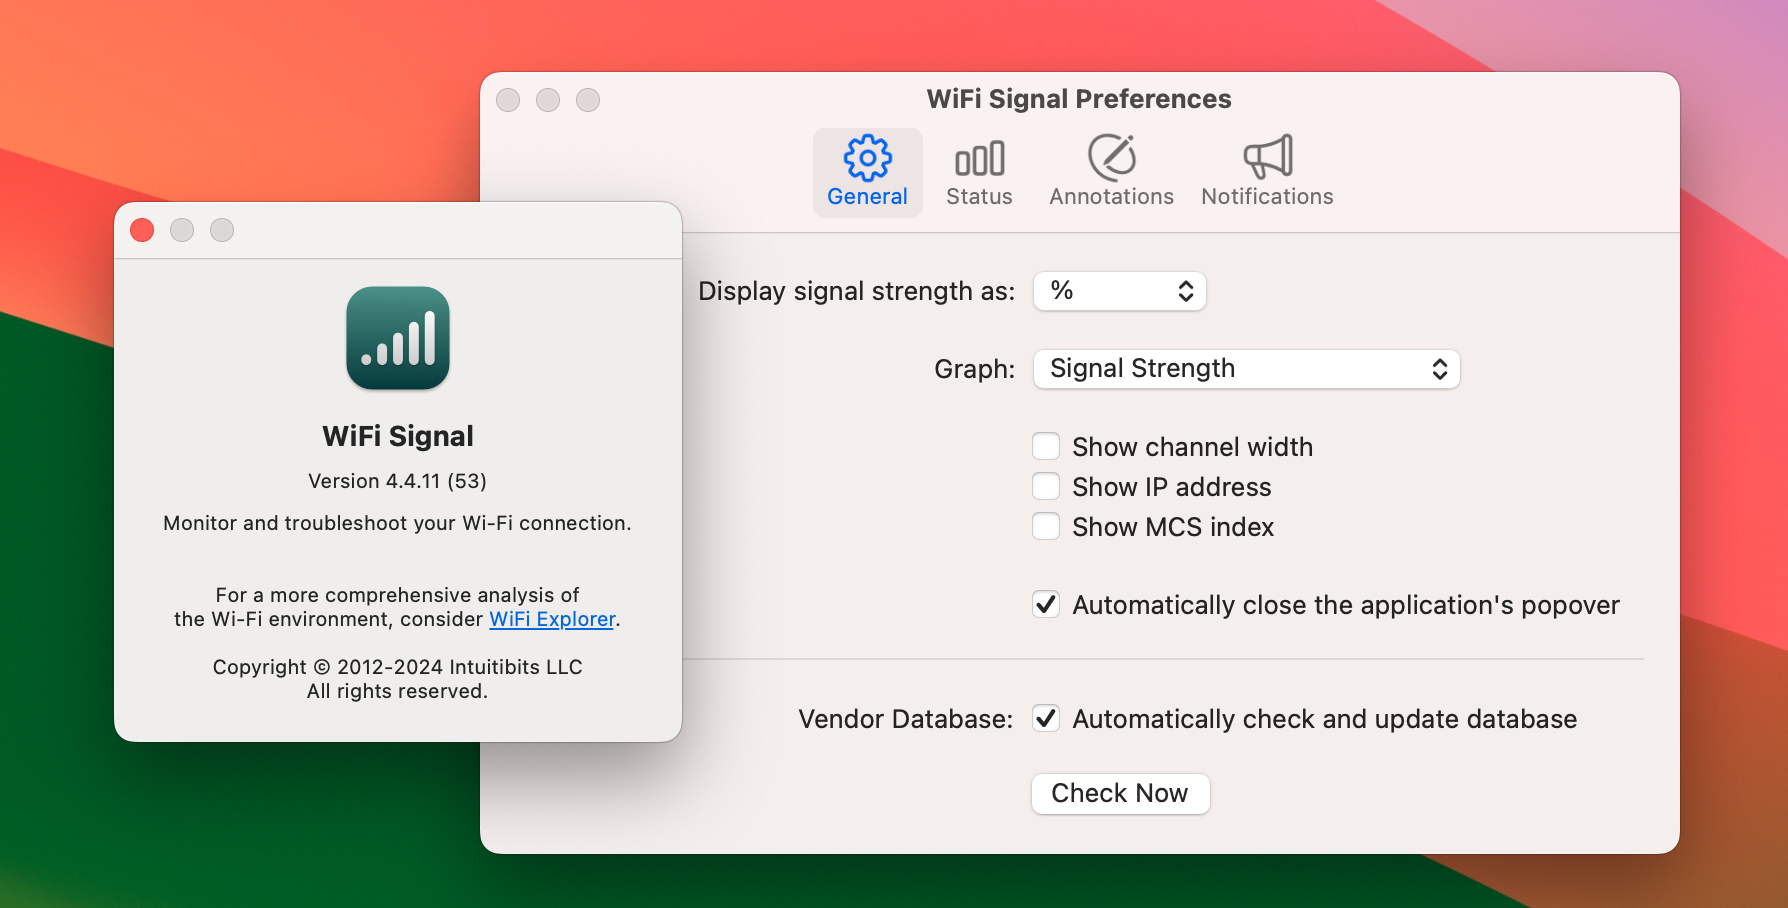Open the Notifications megaphone icon
This screenshot has height=908, width=1788.
click(x=1268, y=157)
